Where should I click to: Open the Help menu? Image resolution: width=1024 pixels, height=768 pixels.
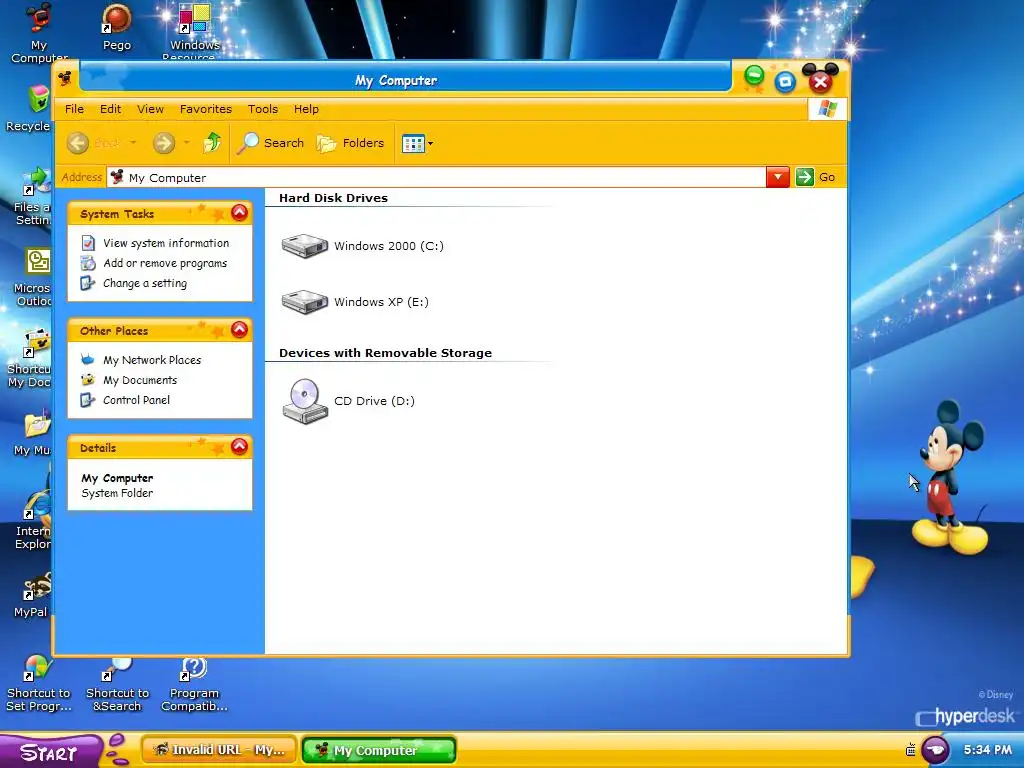306,109
